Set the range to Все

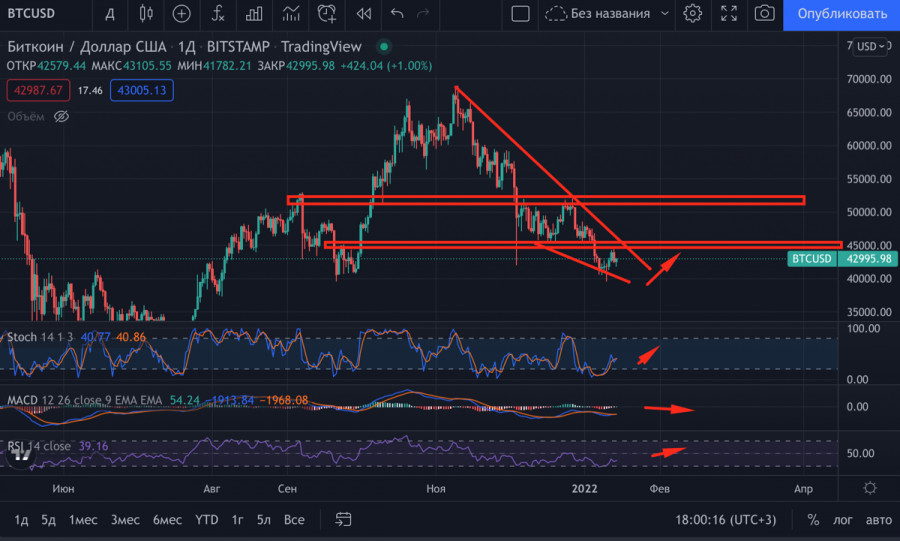(294, 520)
